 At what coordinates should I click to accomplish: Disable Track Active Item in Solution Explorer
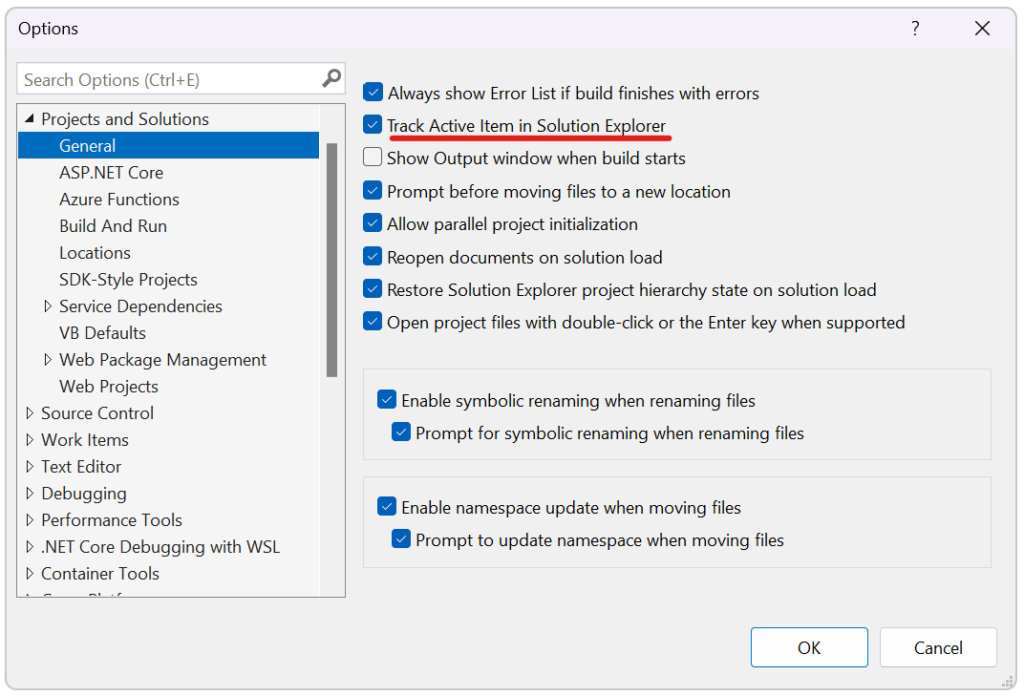pyautogui.click(x=372, y=125)
